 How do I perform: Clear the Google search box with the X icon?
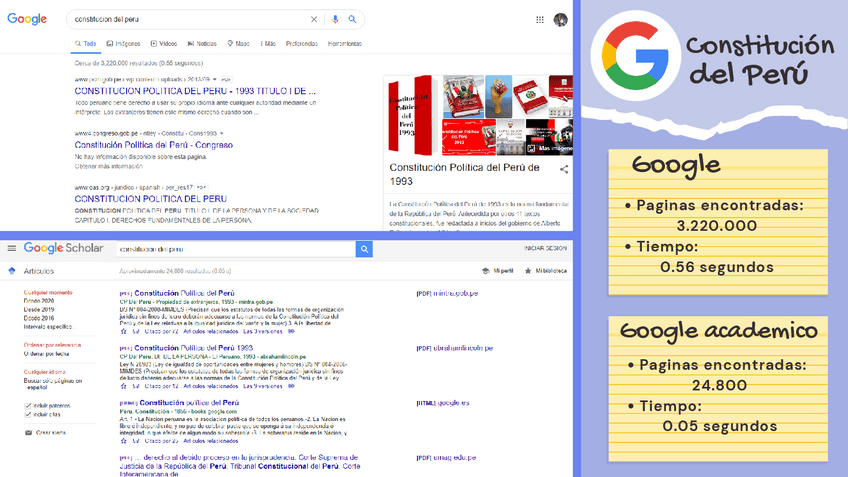pyautogui.click(x=314, y=19)
